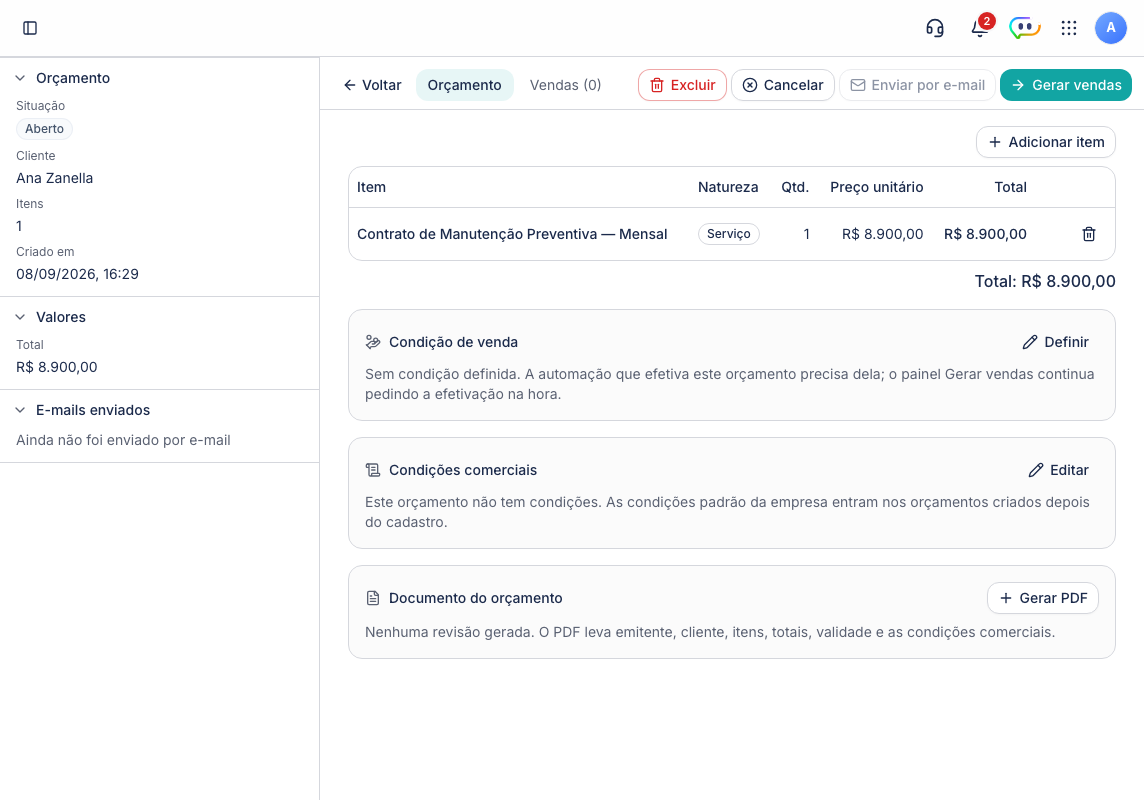
Task: Click the Gerar PDF button
Action: pyautogui.click(x=1042, y=598)
